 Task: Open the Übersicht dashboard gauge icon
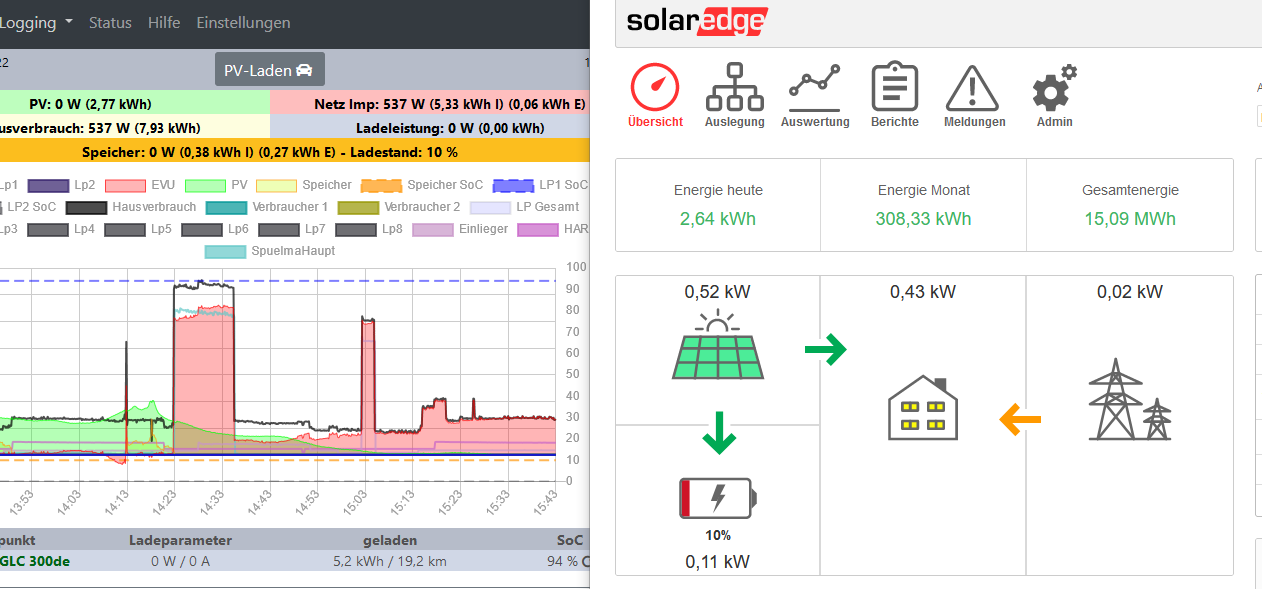coord(655,88)
